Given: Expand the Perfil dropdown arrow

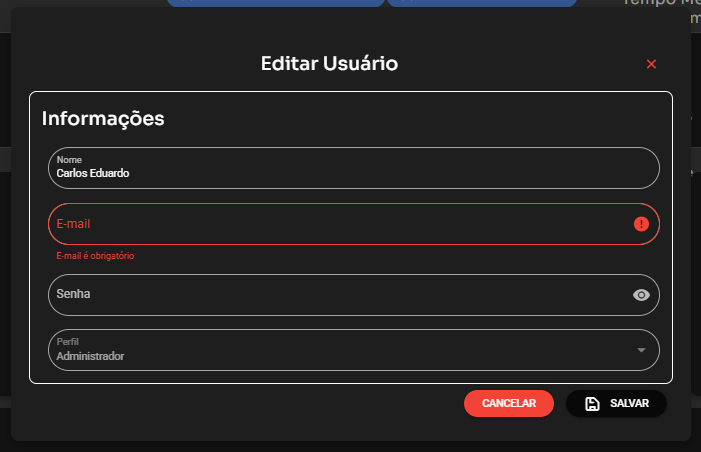Looking at the screenshot, I should tap(641, 350).
